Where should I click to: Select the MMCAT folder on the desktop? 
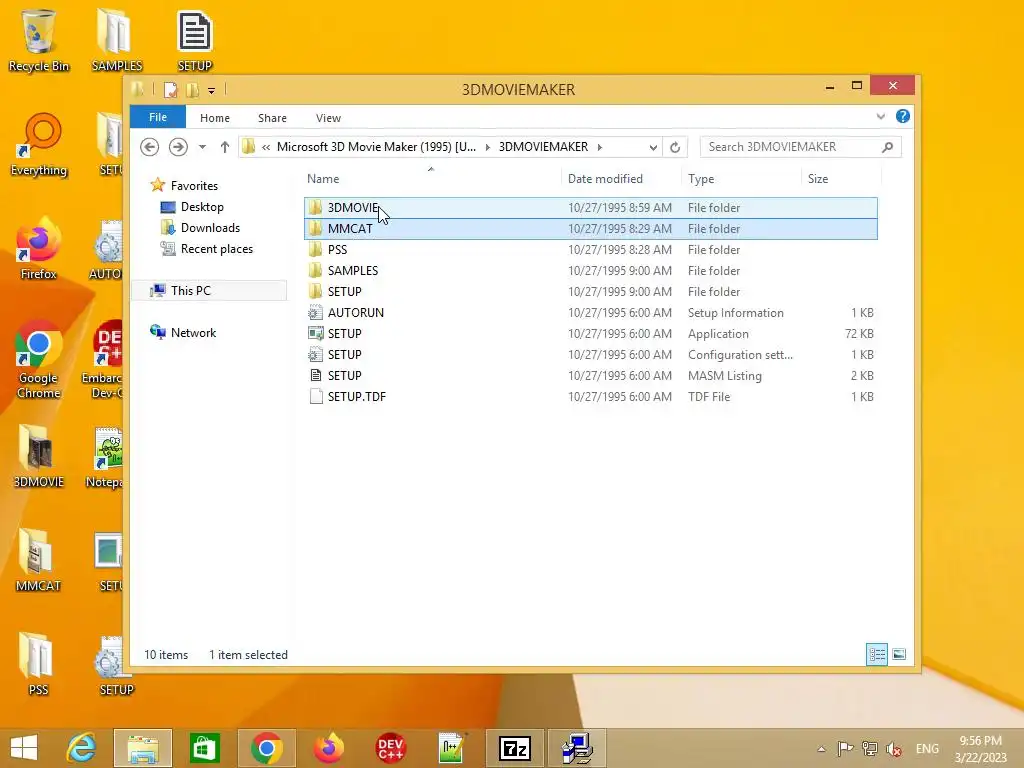click(x=39, y=560)
